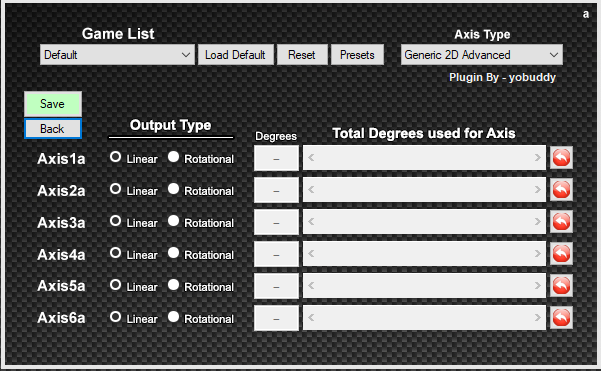Click Axis6a degrees slider left arrow

coord(311,317)
